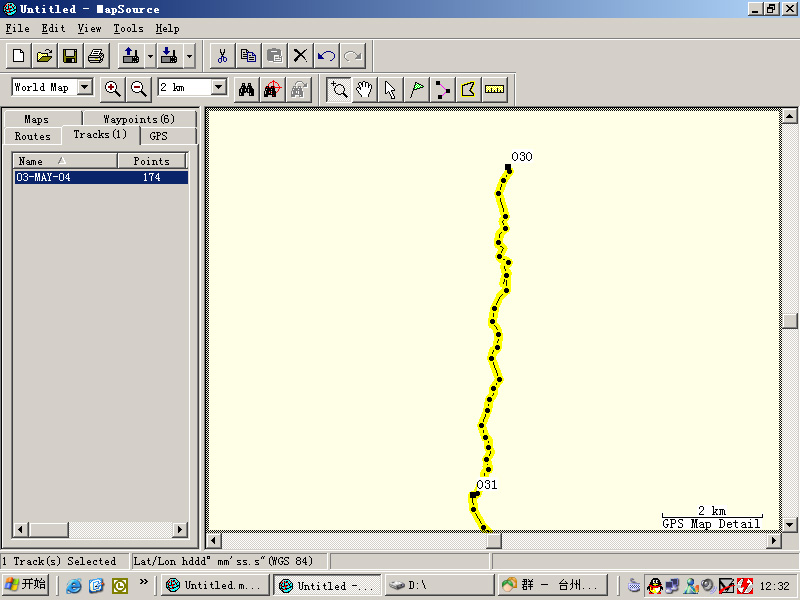Select the Map tool
Image resolution: width=800 pixels, height=600 pixels.
coord(469,89)
